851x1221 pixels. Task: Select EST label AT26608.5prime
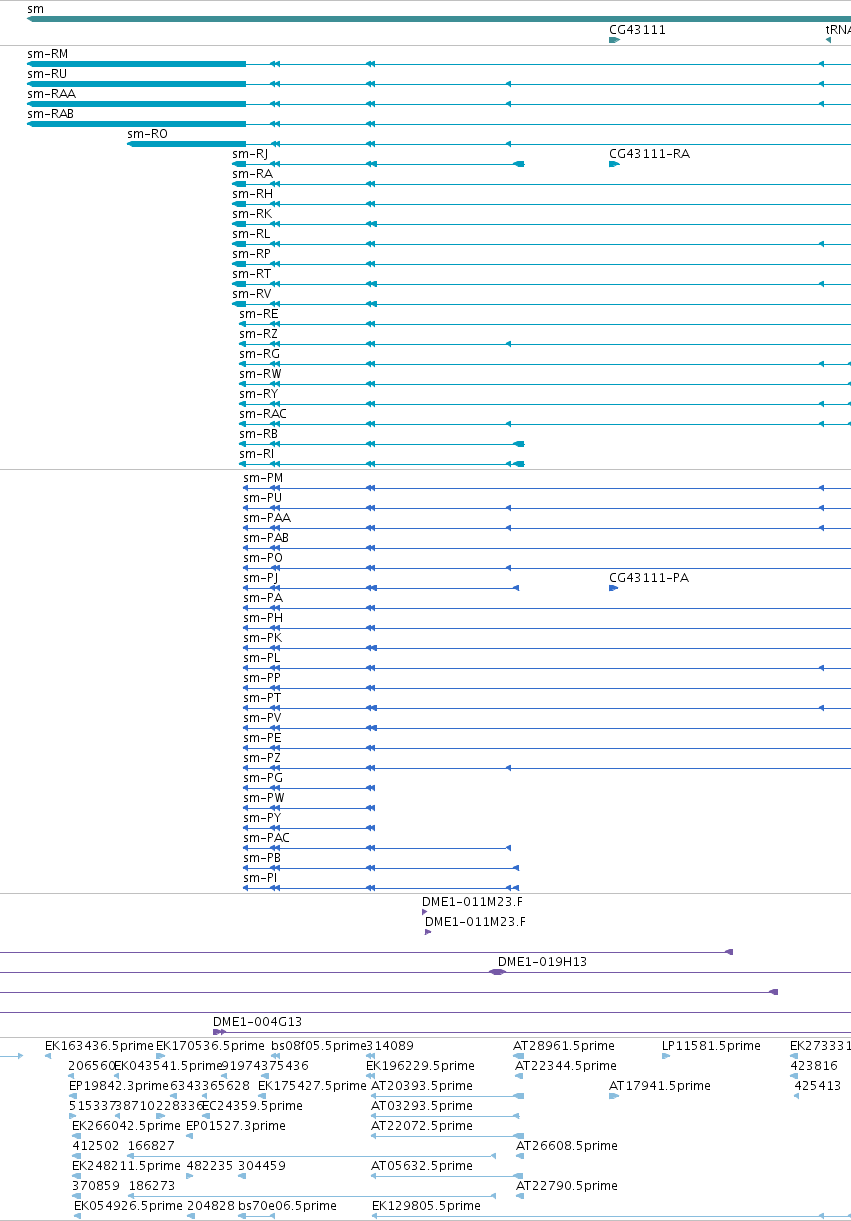pyautogui.click(x=567, y=1146)
